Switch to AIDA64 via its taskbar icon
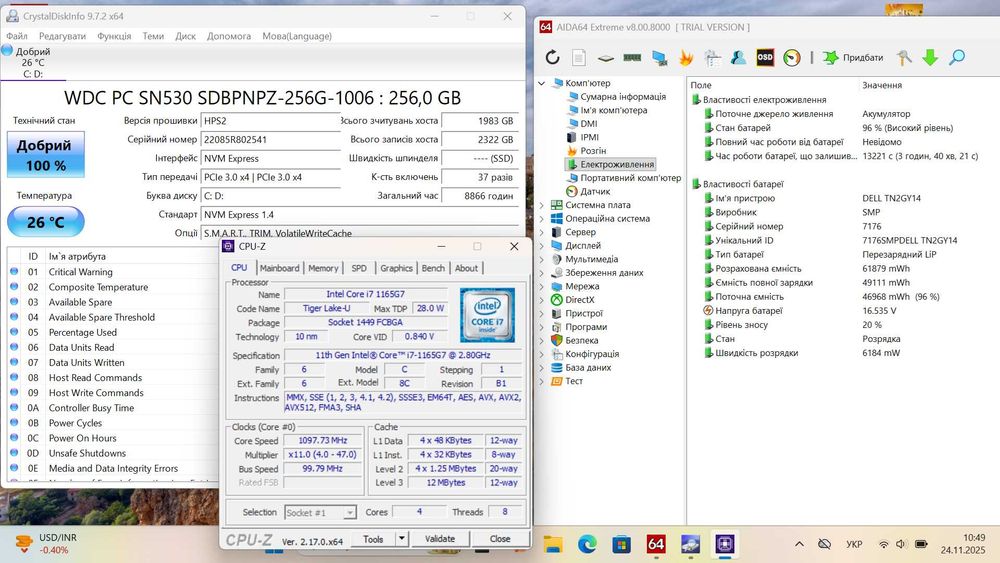Image resolution: width=1000 pixels, height=563 pixels. pos(656,544)
